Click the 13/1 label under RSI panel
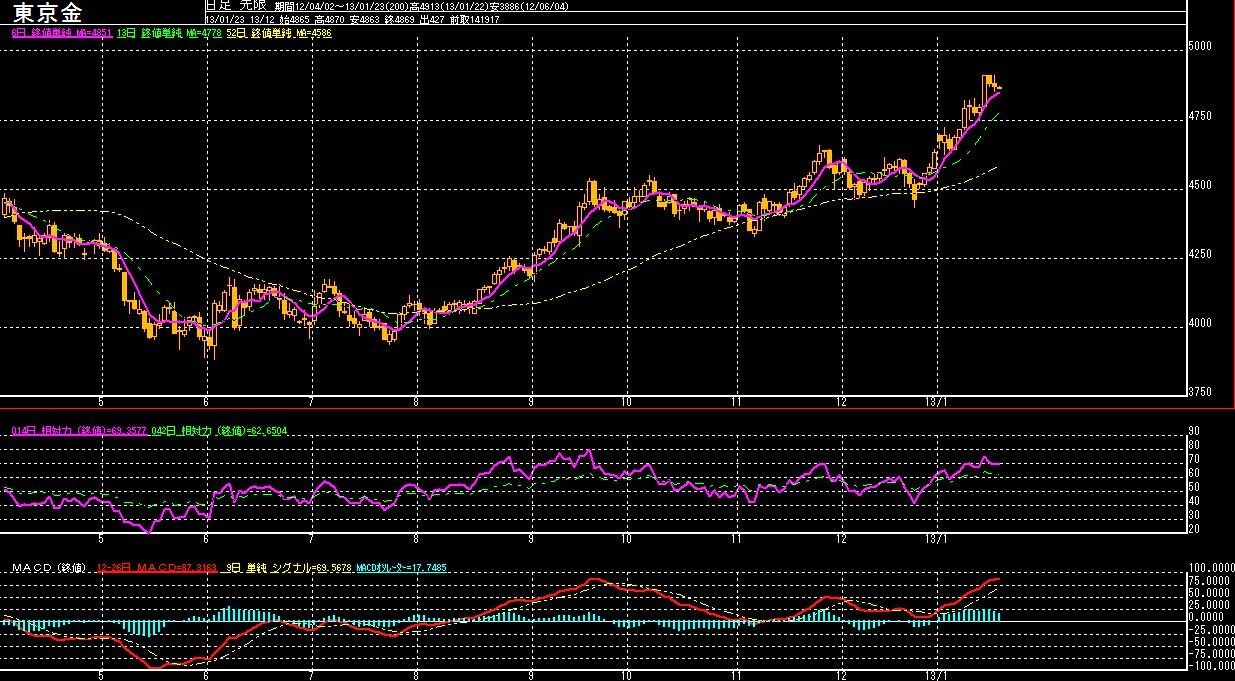The image size is (1235, 681). [937, 538]
